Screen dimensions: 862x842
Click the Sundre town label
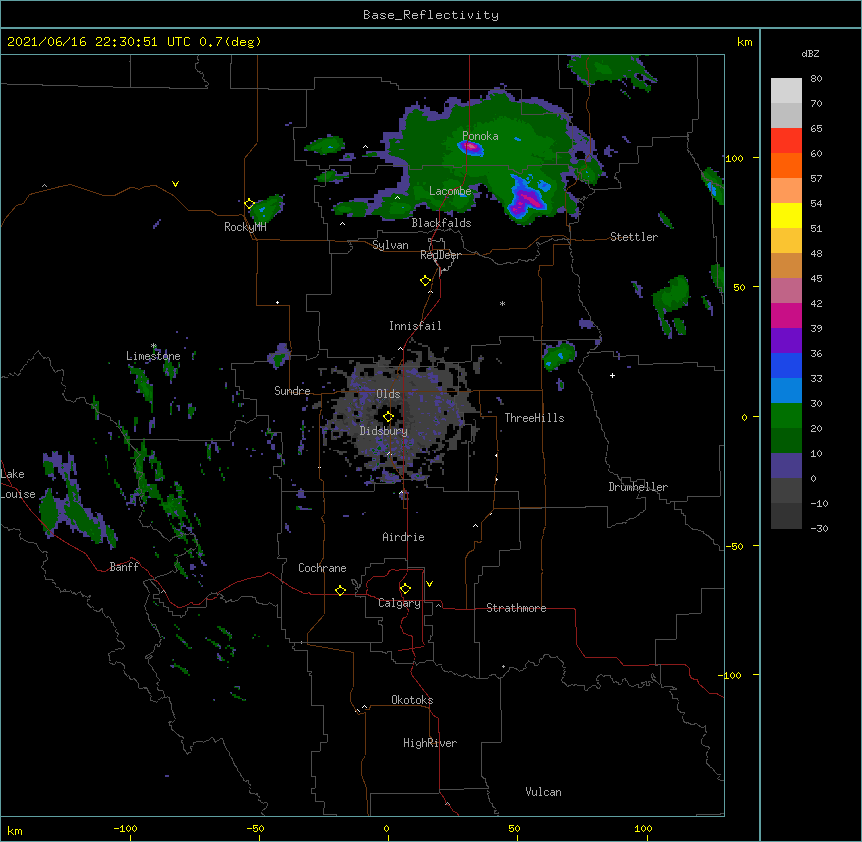[x=292, y=391]
